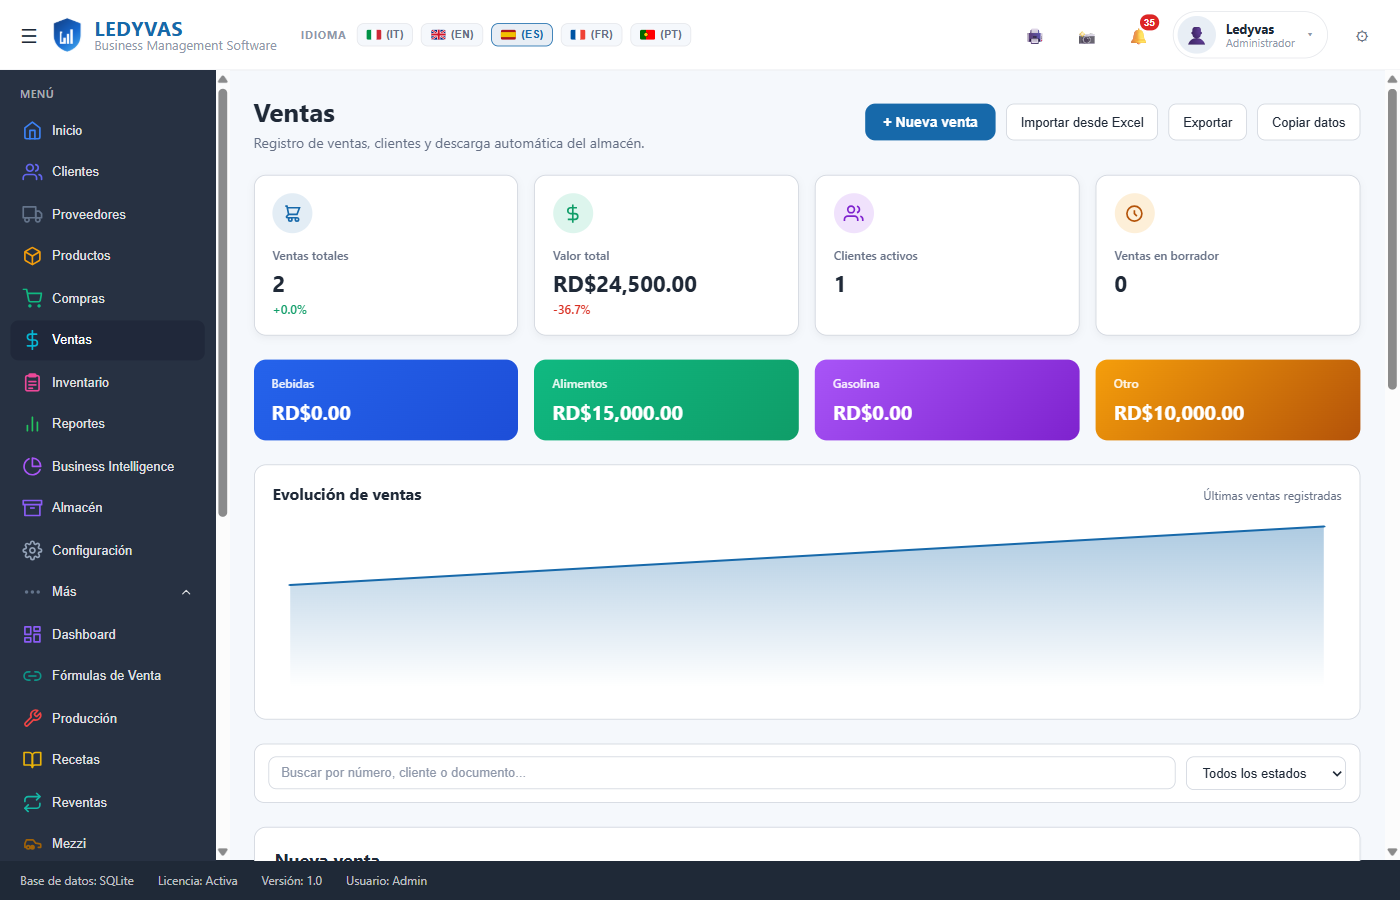1400x900 pixels.
Task: Switch language to English (EN)
Action: pyautogui.click(x=452, y=35)
